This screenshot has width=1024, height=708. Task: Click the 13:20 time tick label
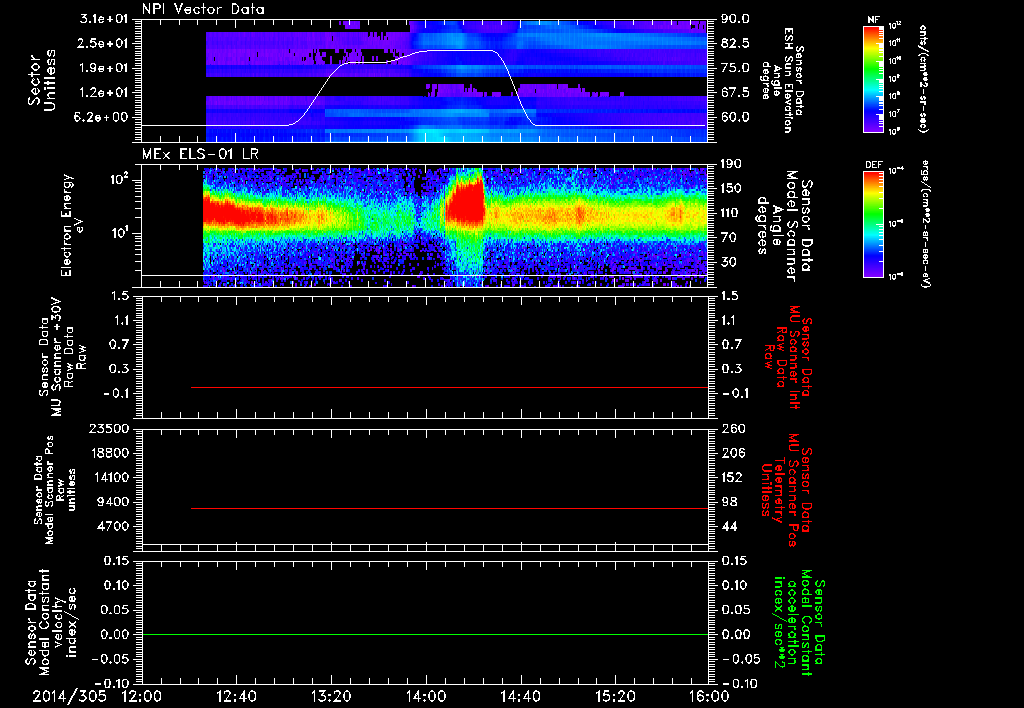click(331, 696)
